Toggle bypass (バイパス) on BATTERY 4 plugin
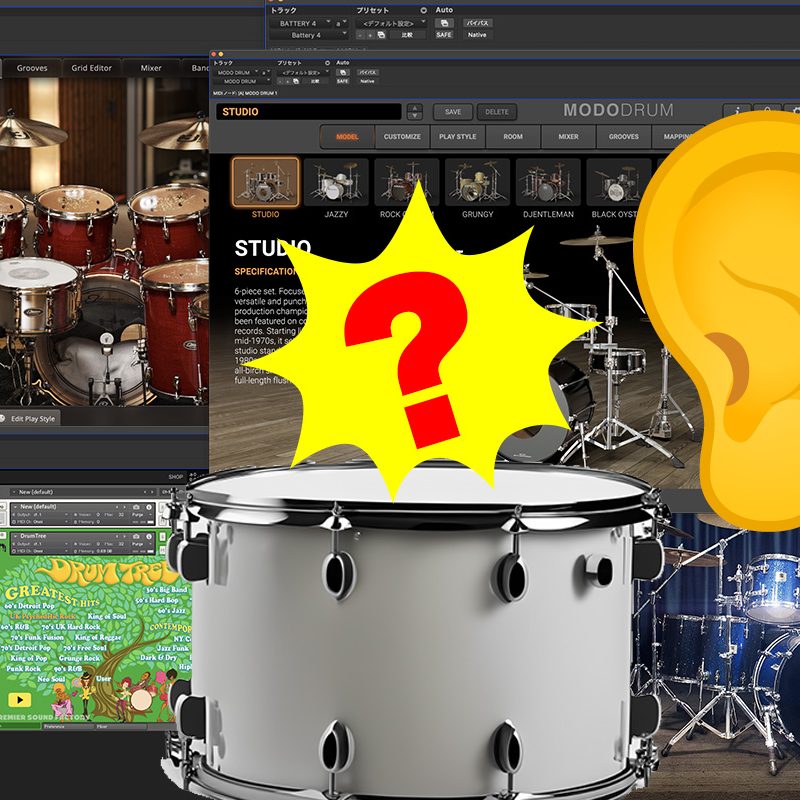Screen dimensions: 800x800 479,22
